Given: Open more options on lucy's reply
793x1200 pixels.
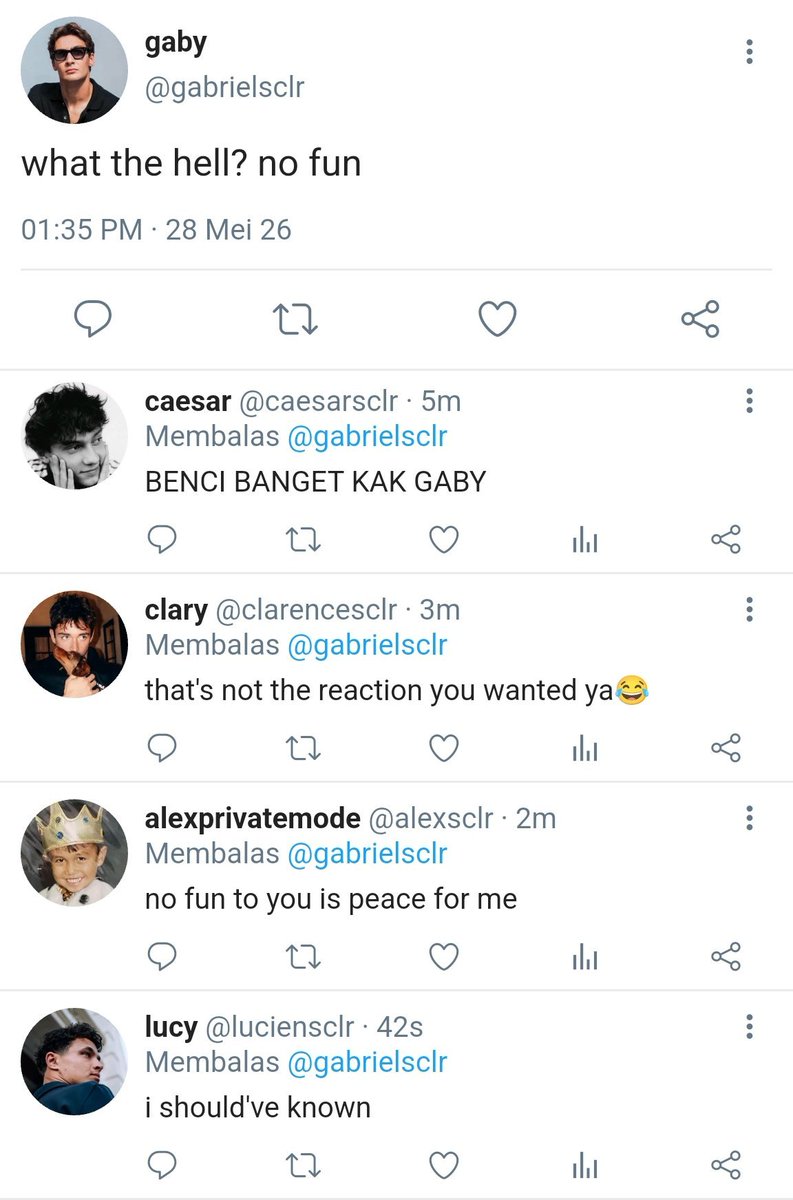Looking at the screenshot, I should [749, 1026].
